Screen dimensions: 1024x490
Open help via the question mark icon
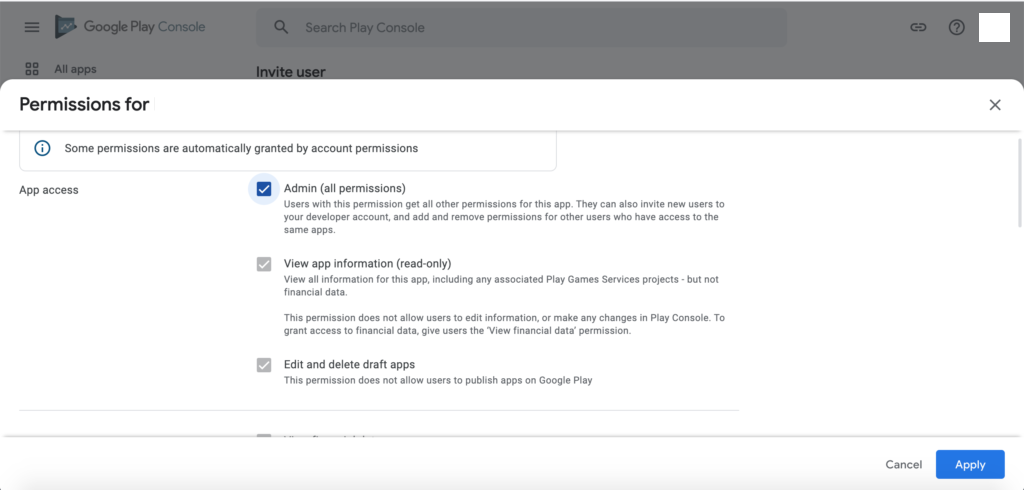coord(956,27)
